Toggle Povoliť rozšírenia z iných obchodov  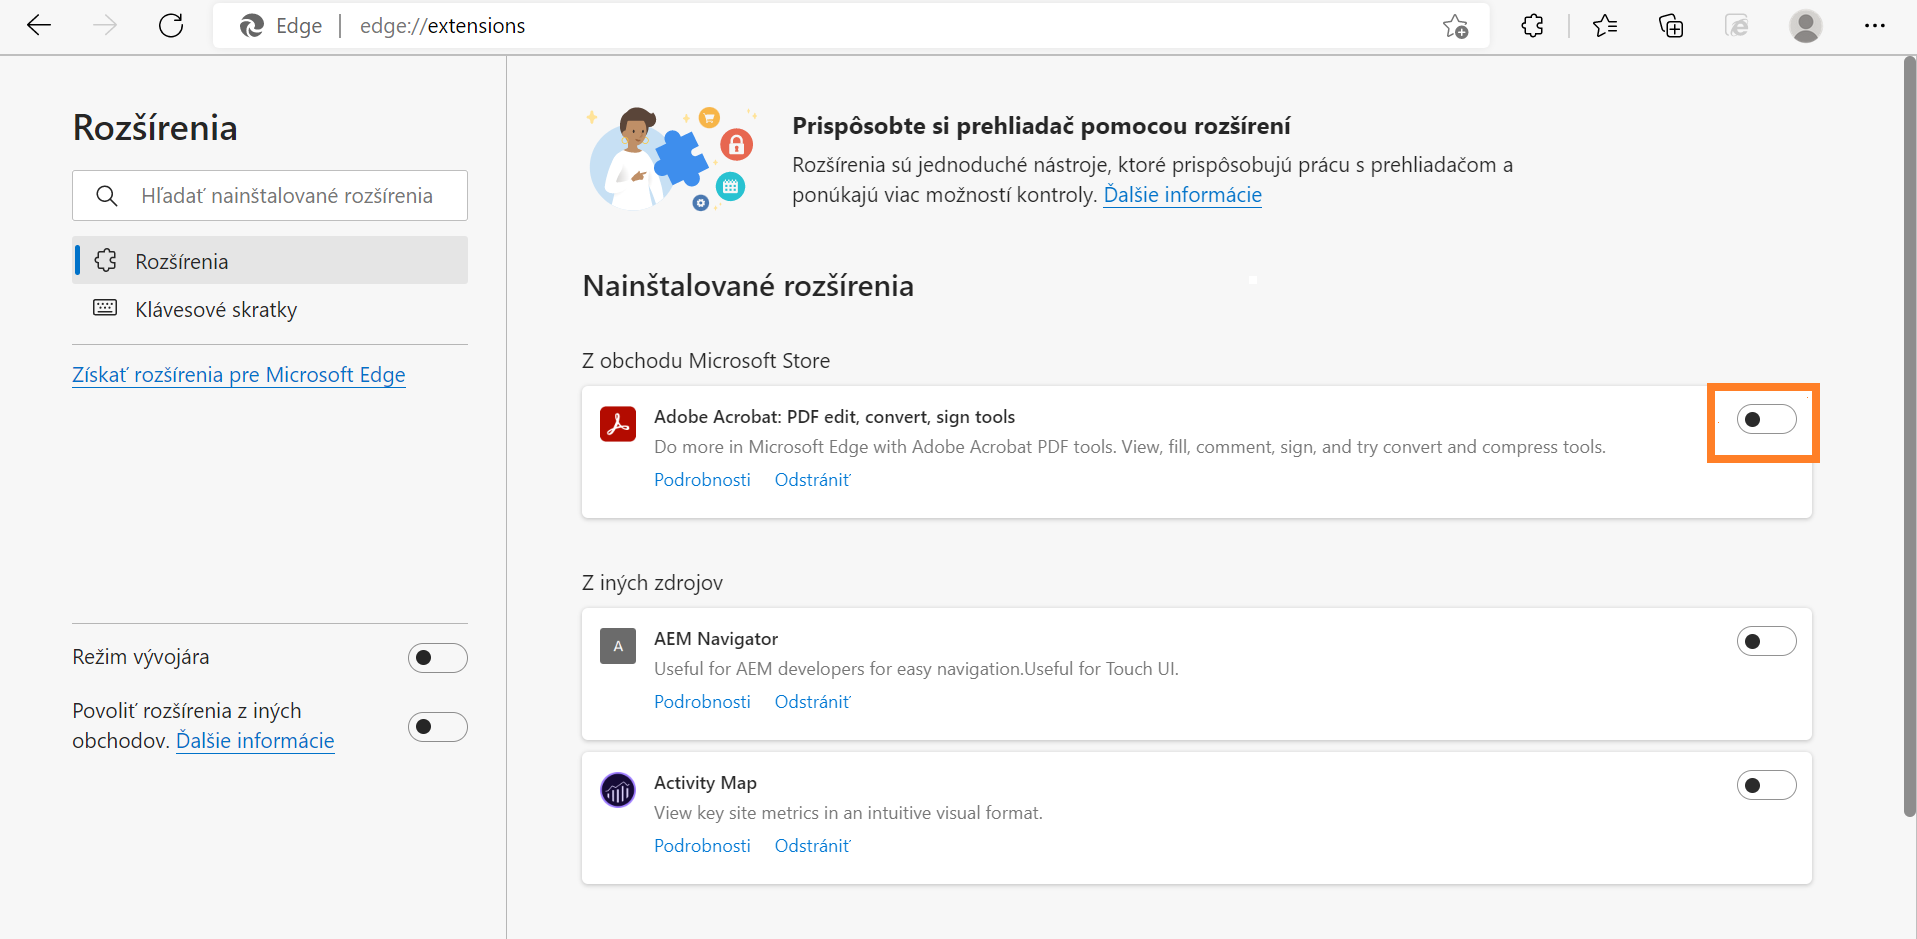click(437, 726)
